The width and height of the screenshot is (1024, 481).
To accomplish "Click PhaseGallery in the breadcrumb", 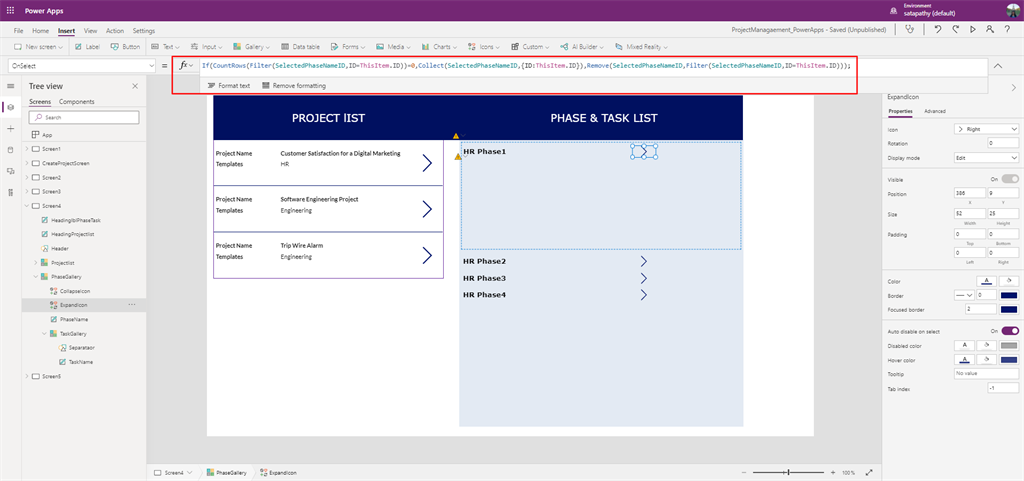I will (226, 473).
